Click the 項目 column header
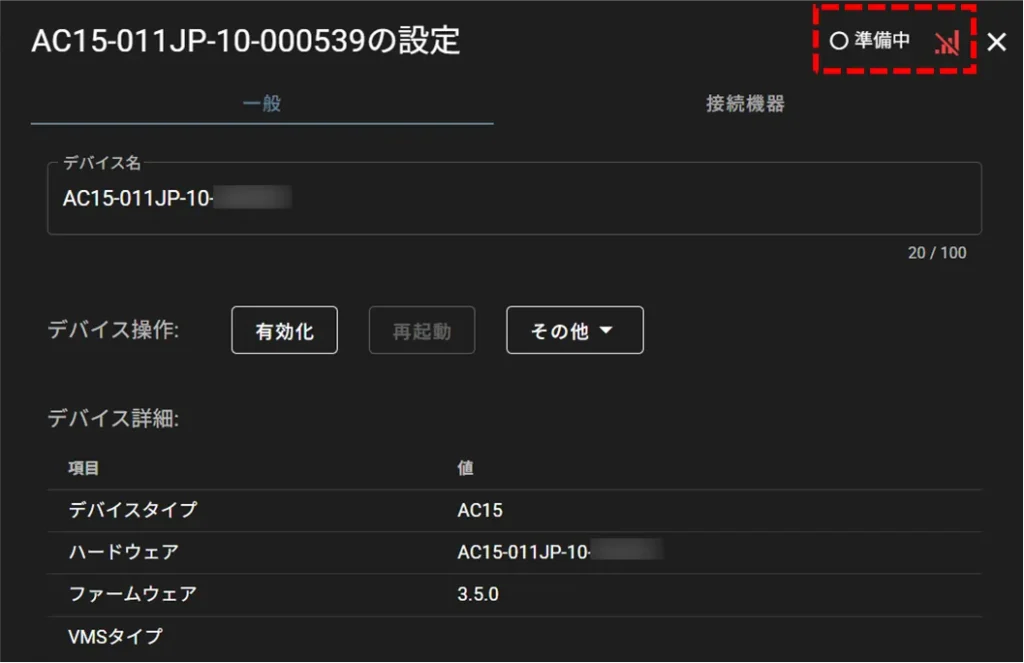Viewport: 1024px width, 663px height. coord(84,468)
